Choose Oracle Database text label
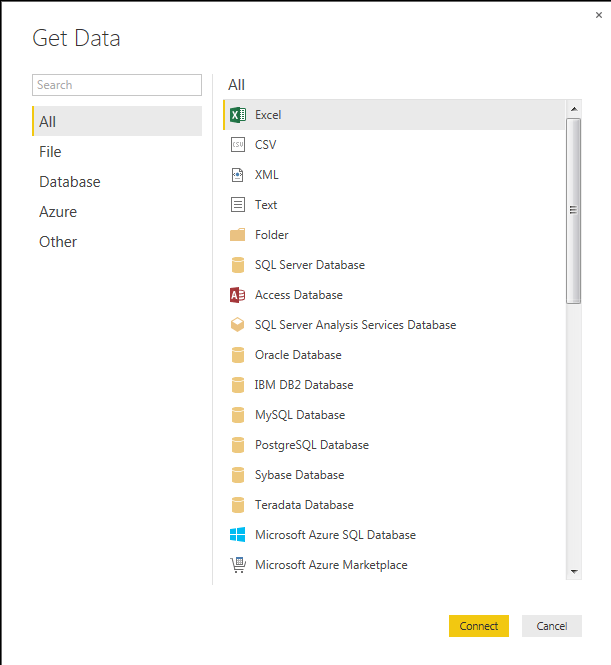611x665 pixels. tap(298, 355)
